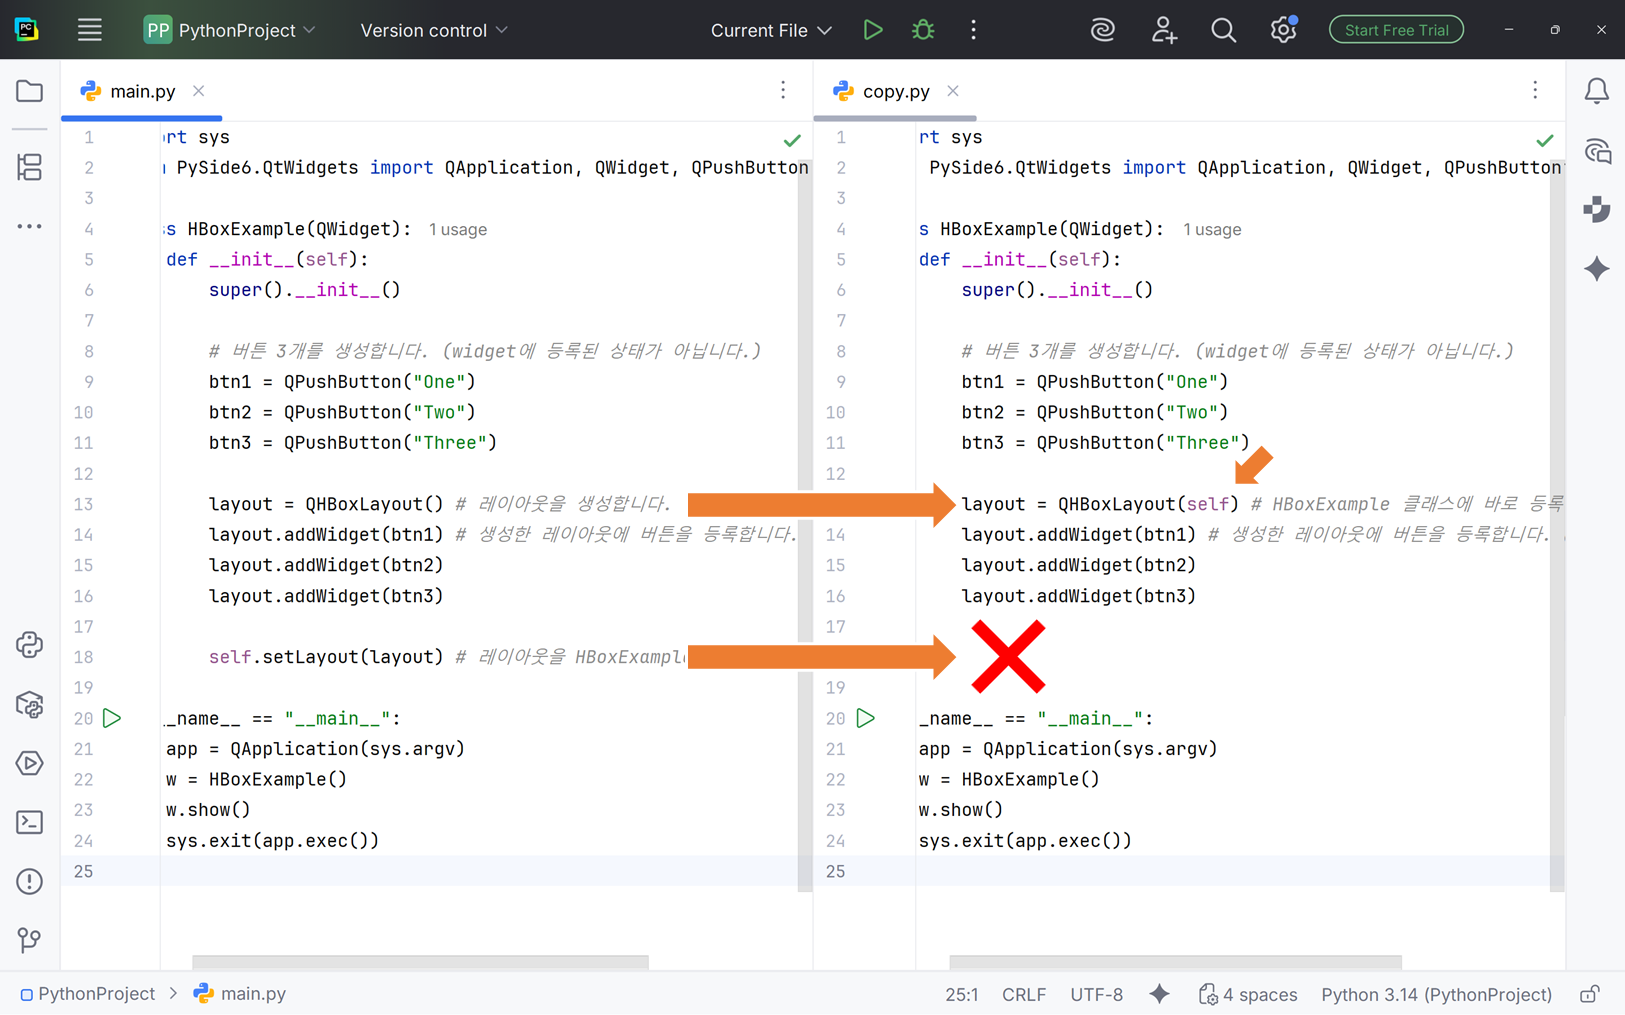Click the run gutter arrow in main.py line 20
Screen dimensions: 1625x1015
click(x=112, y=718)
